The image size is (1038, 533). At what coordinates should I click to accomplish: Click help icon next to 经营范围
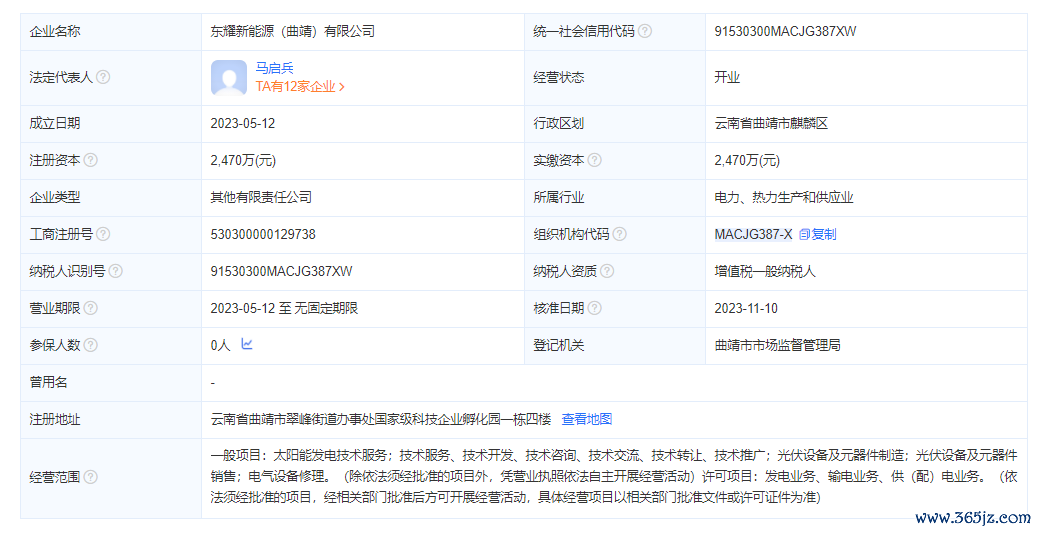point(91,477)
